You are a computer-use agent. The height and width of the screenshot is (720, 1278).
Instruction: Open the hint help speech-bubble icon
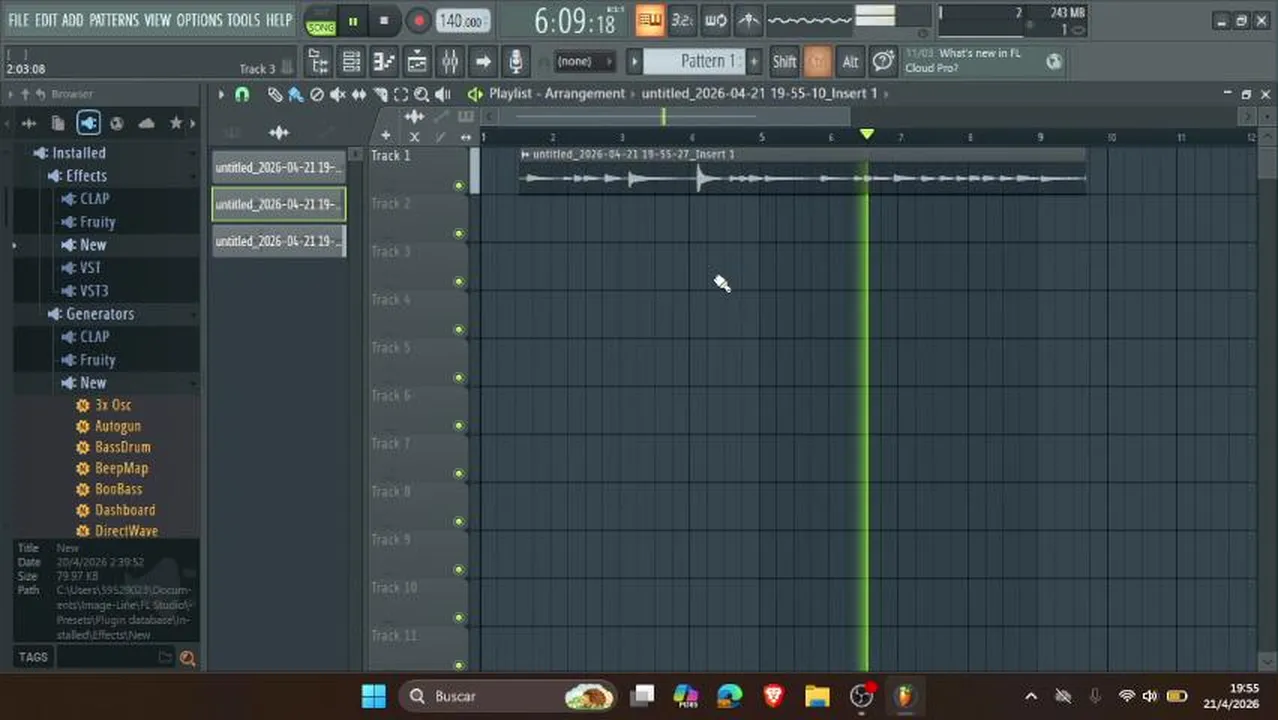(883, 61)
